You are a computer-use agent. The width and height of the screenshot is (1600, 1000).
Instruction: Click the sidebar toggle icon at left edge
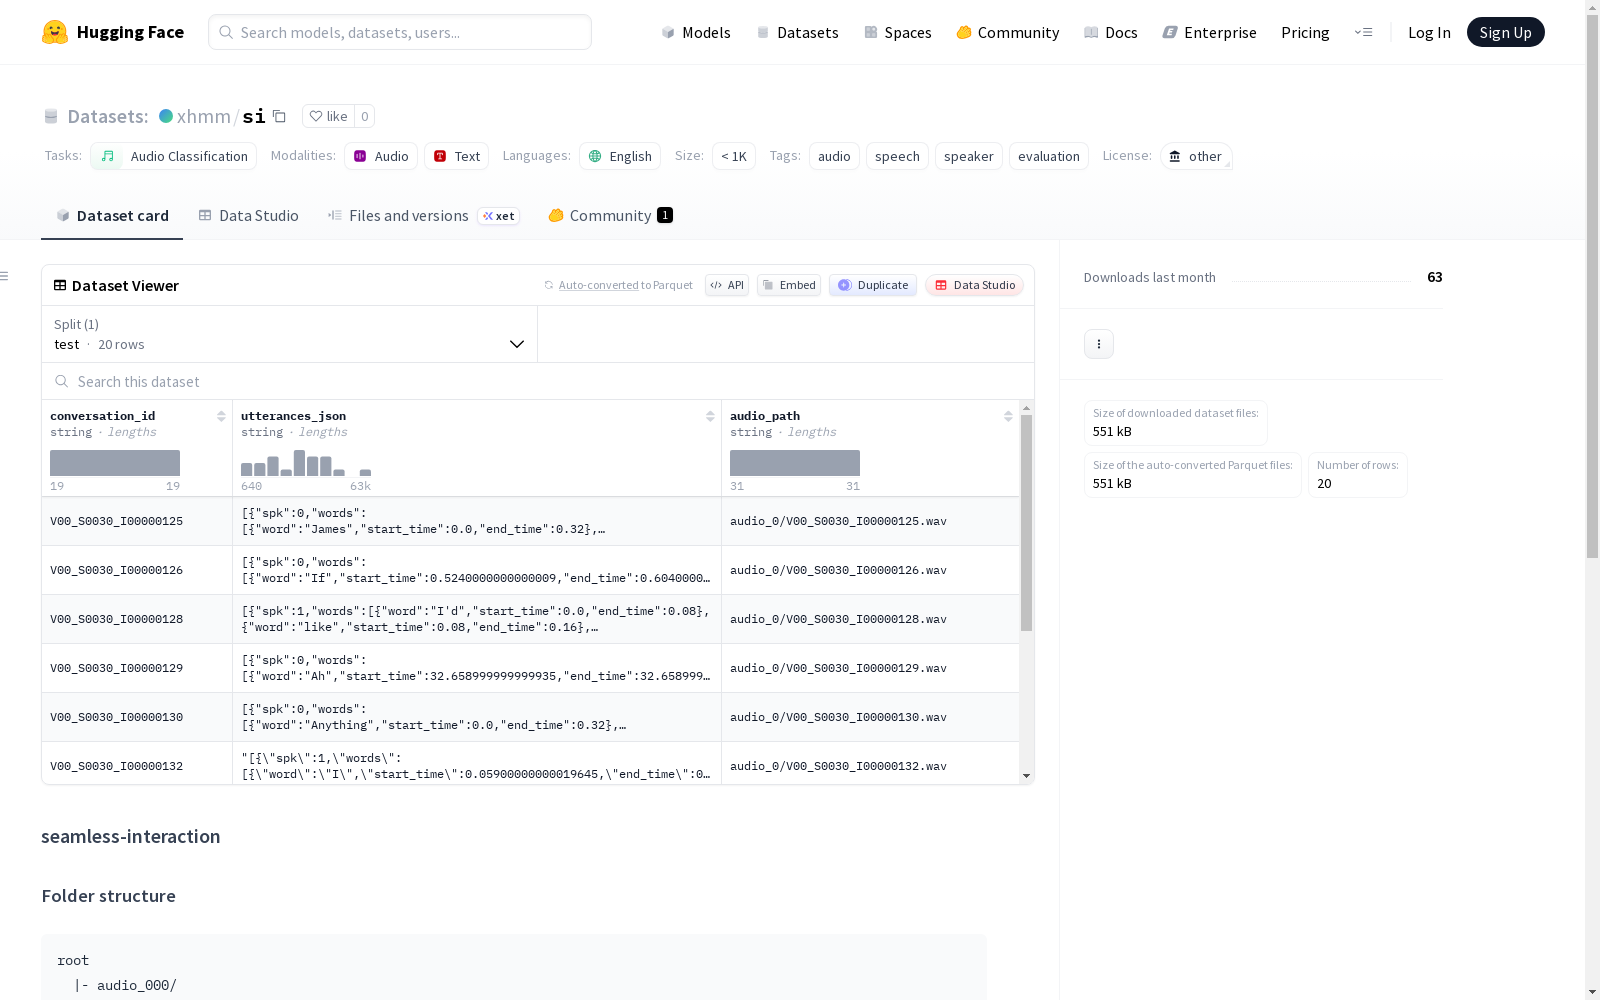(5, 276)
